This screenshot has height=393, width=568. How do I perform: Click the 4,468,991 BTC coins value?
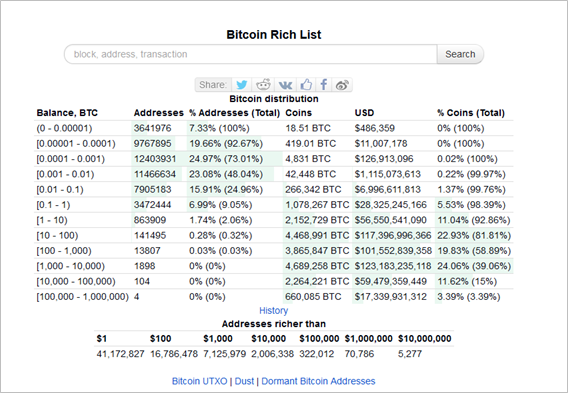317,235
